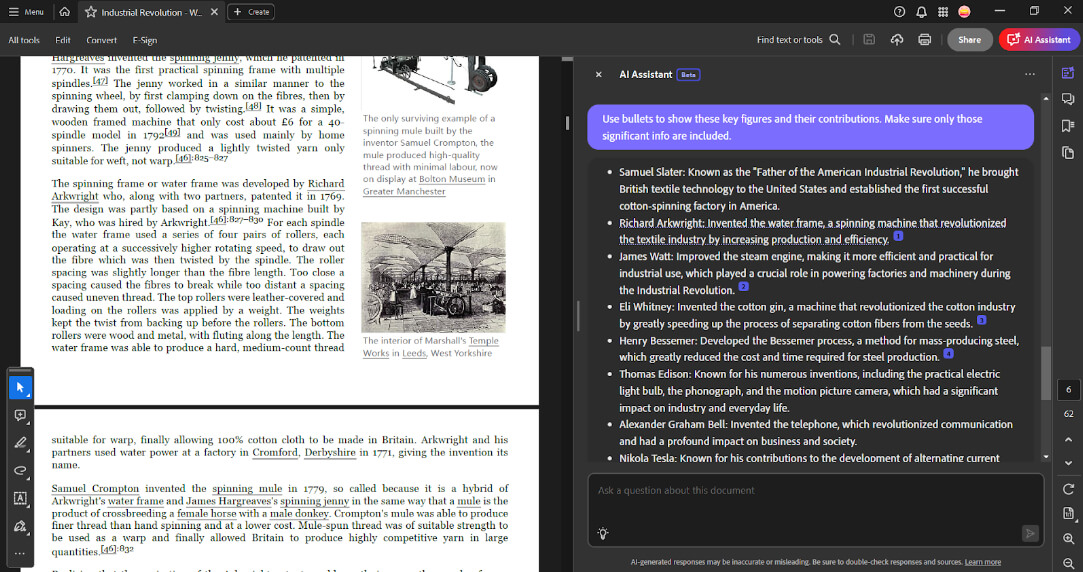Click the AI Assistant button
This screenshot has height=572, width=1083.
pos(1039,40)
